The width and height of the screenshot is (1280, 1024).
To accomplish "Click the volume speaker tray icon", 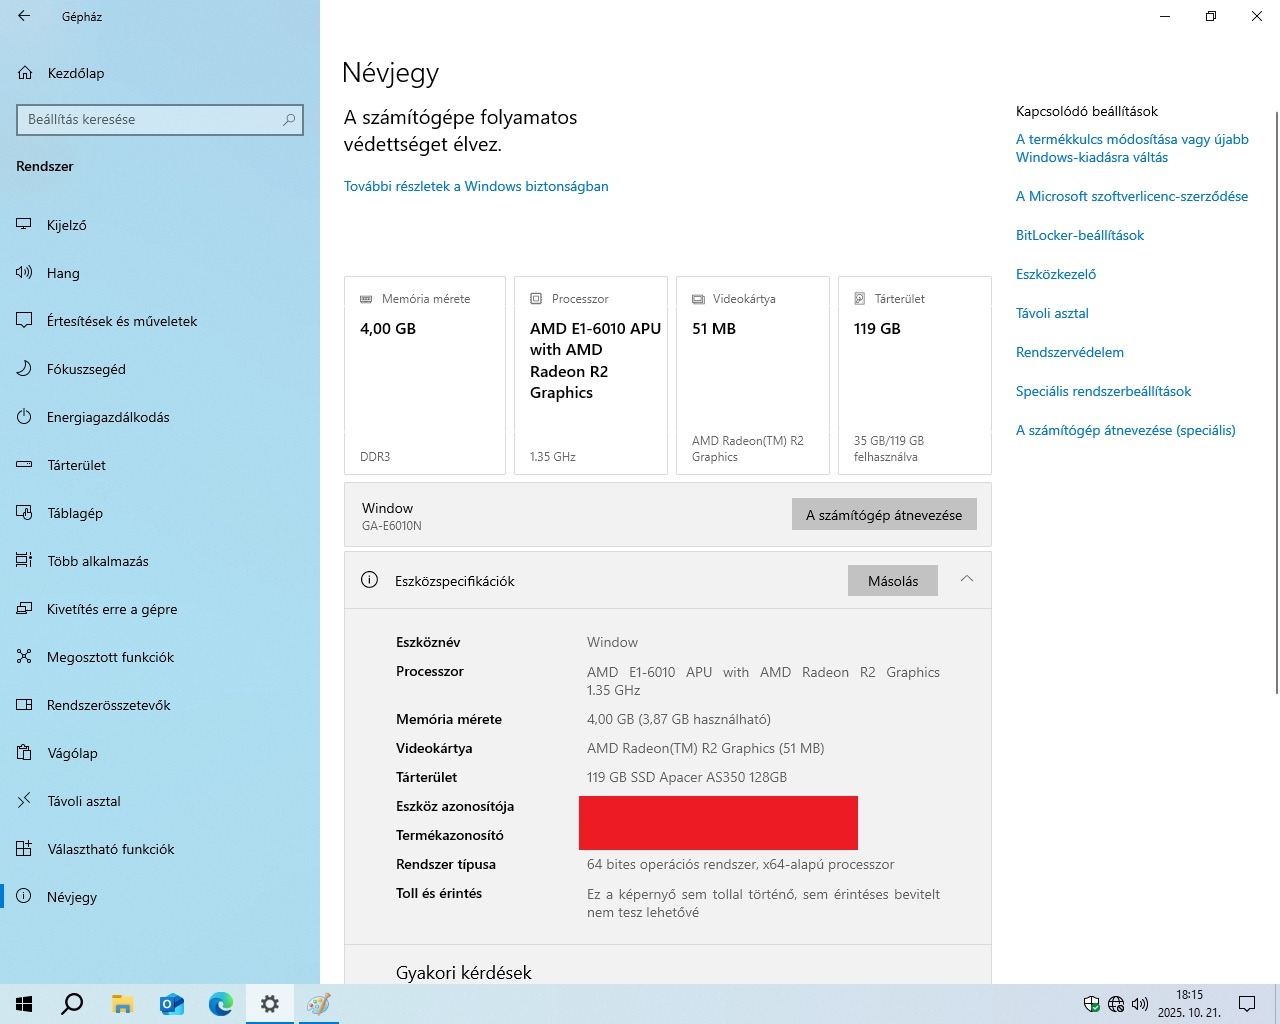I will 1139,1004.
